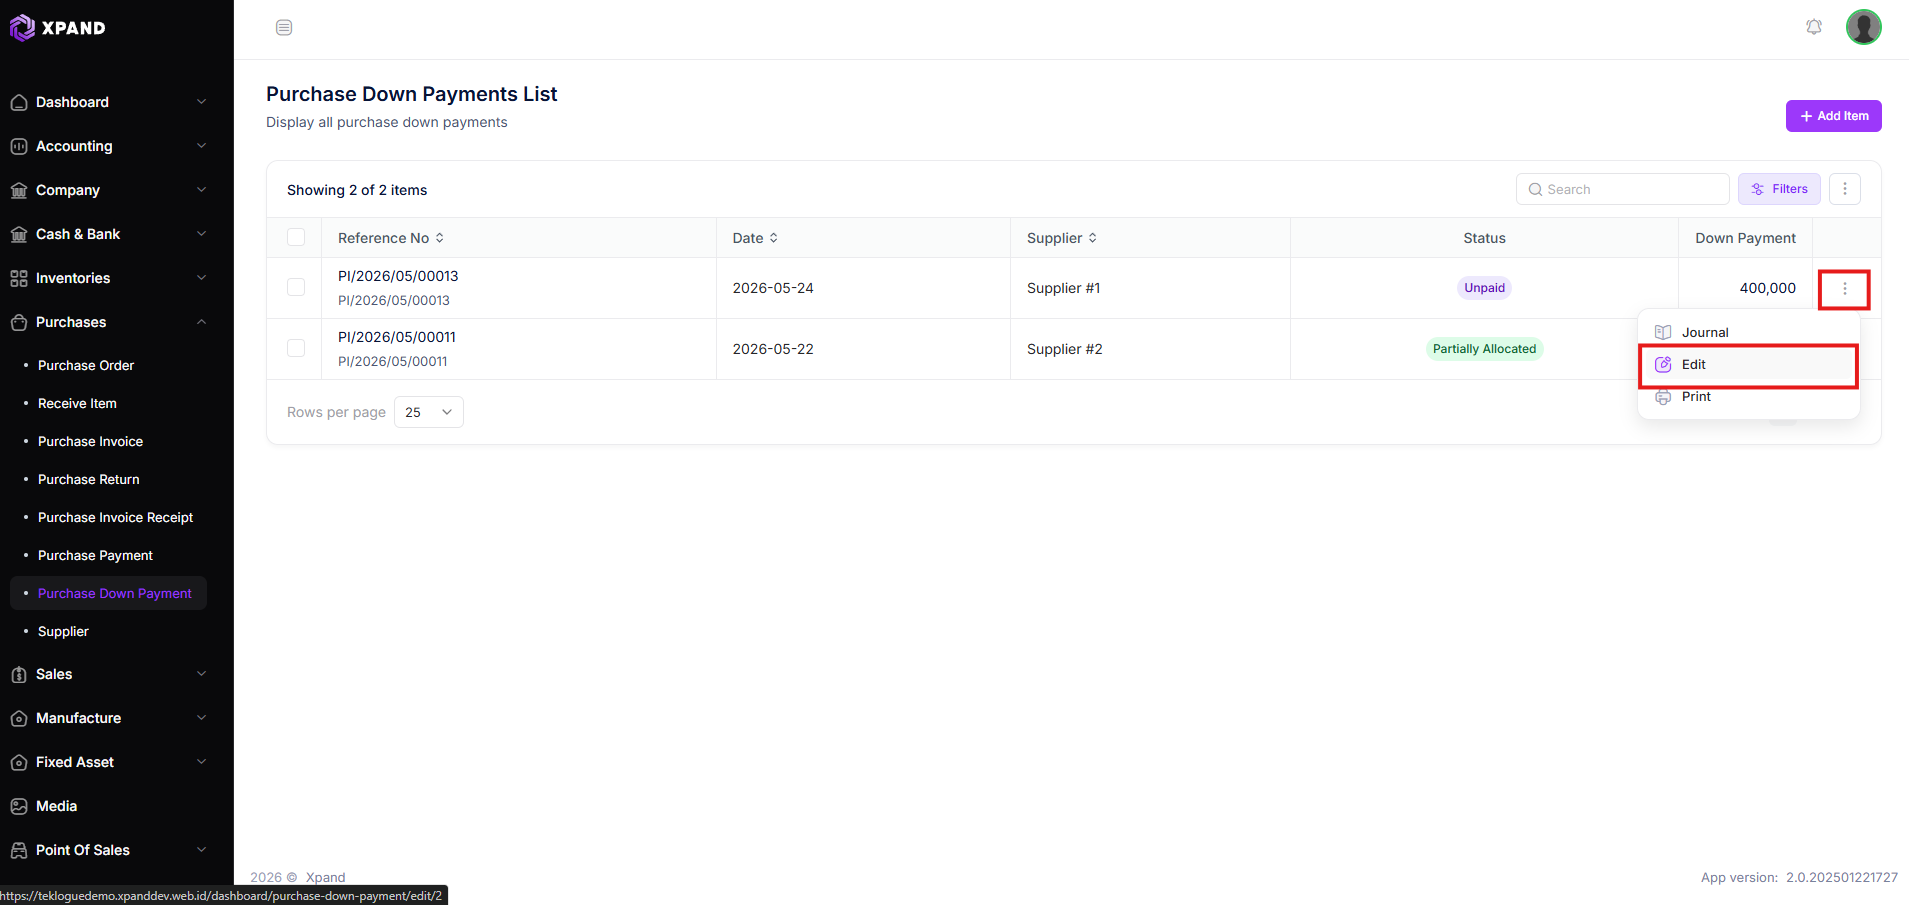Open the Filters button
1909x905 pixels.
pyautogui.click(x=1779, y=189)
